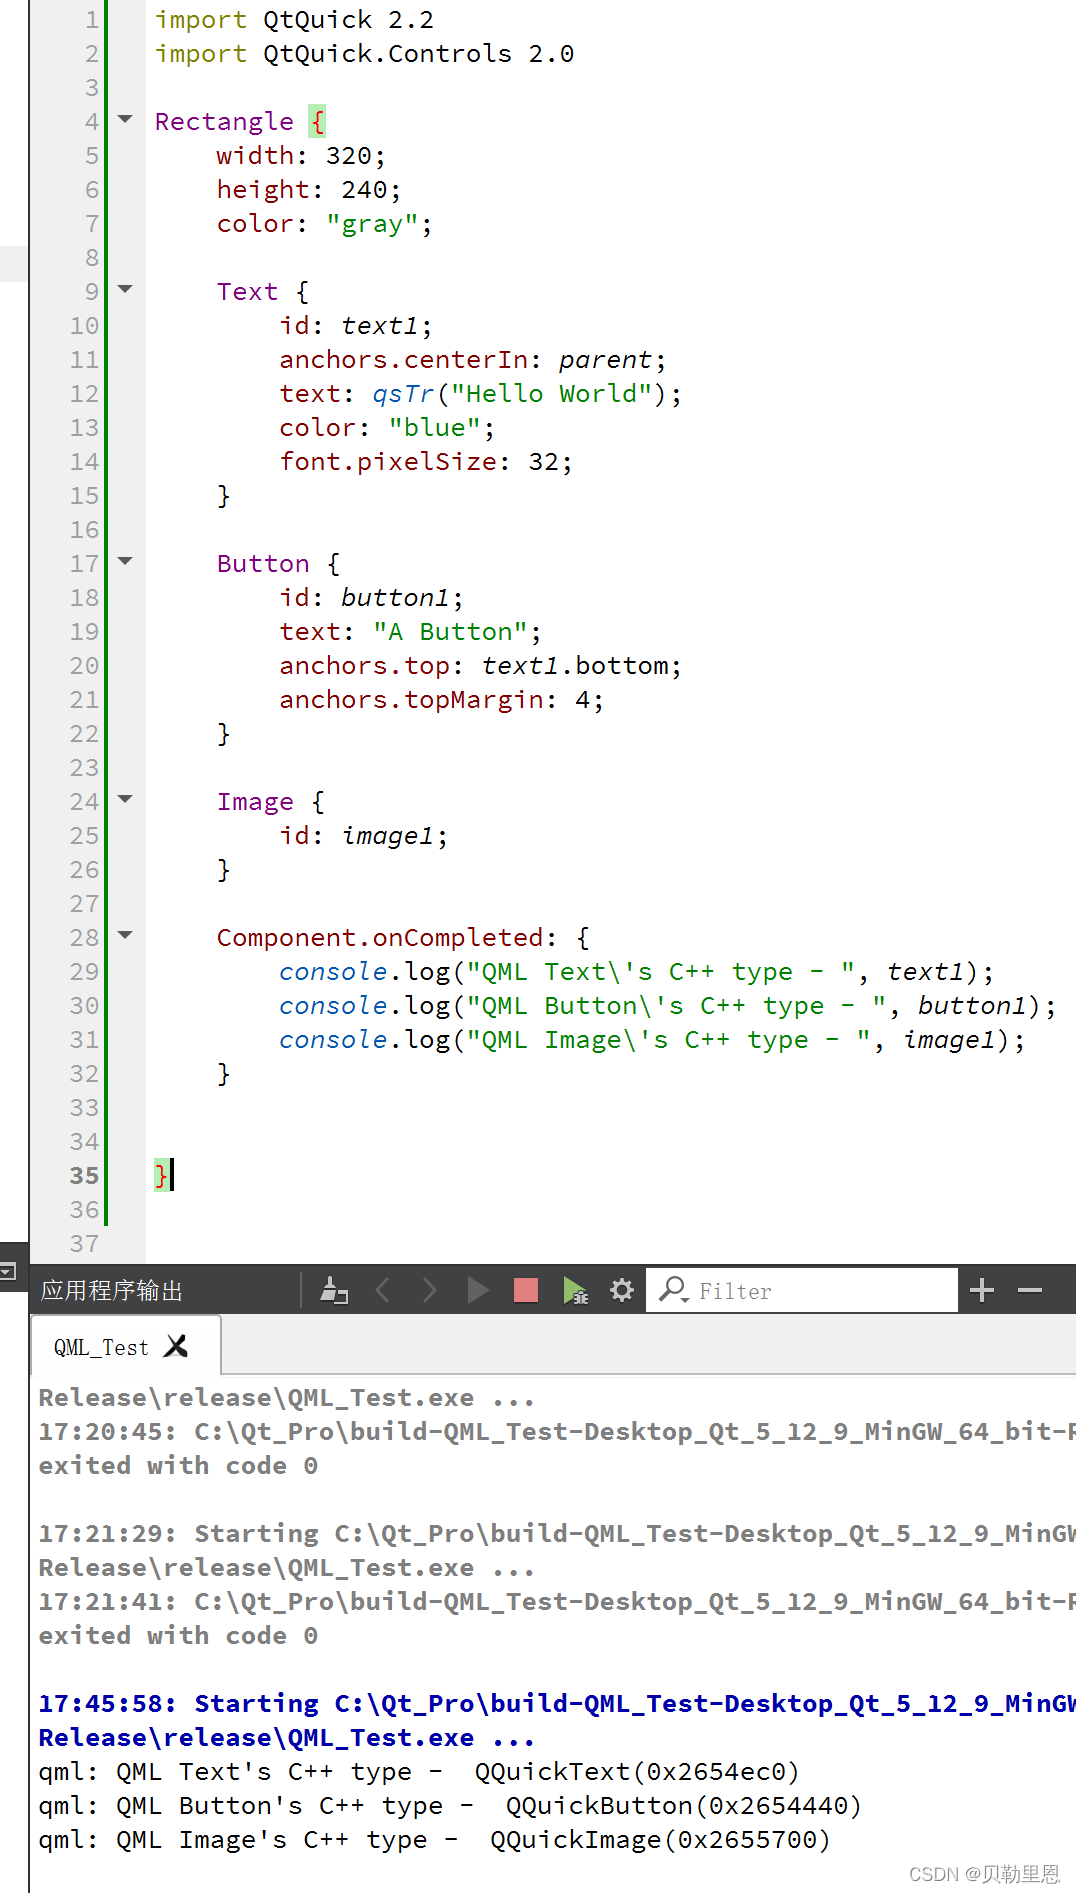
Task: Increase output font with plus icon
Action: (x=982, y=1291)
